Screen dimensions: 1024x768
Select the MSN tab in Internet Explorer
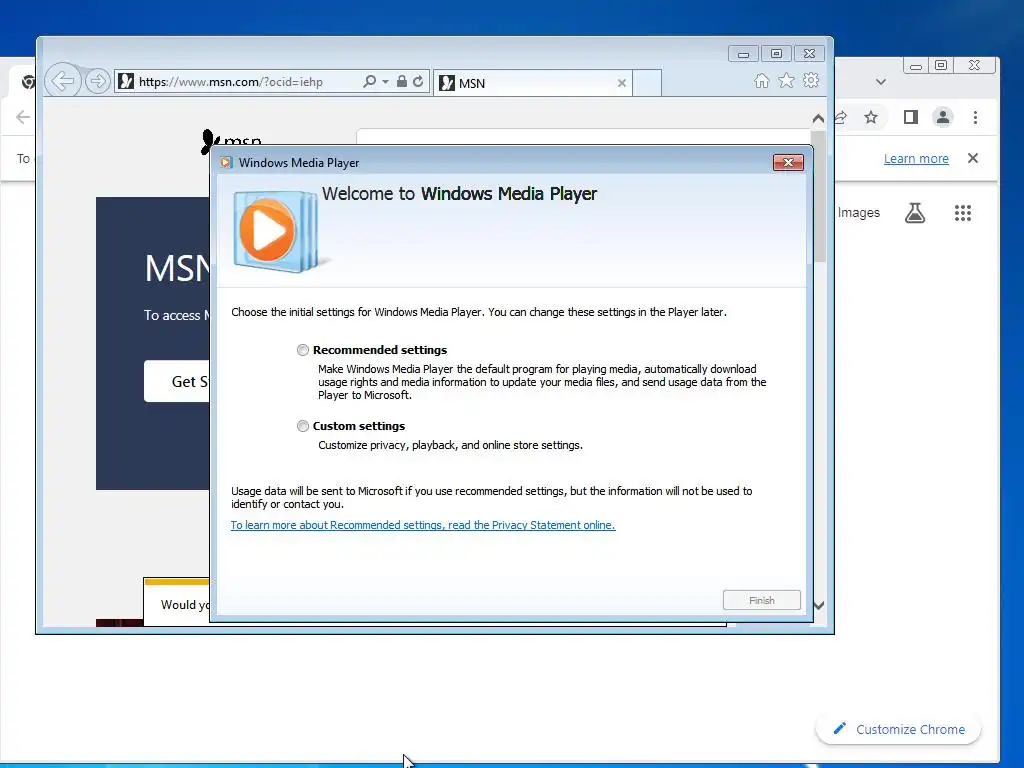point(532,83)
